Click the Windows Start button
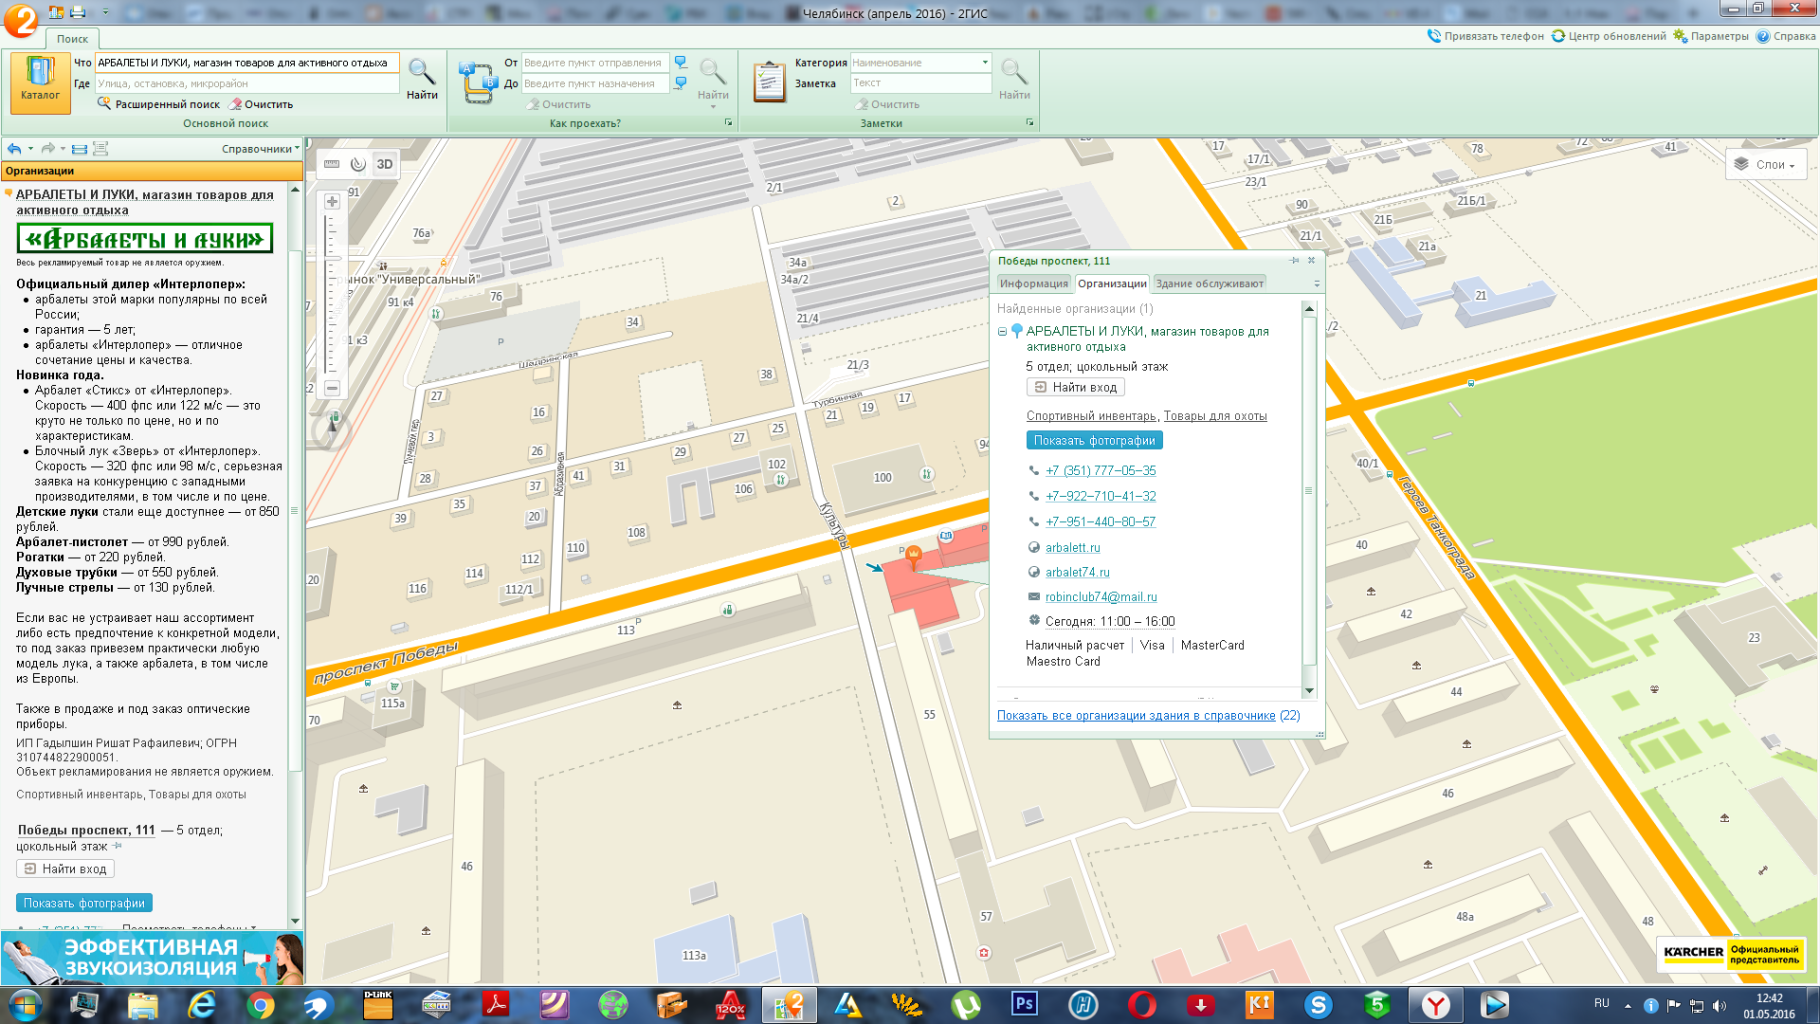This screenshot has height=1024, width=1820. click(x=24, y=1005)
